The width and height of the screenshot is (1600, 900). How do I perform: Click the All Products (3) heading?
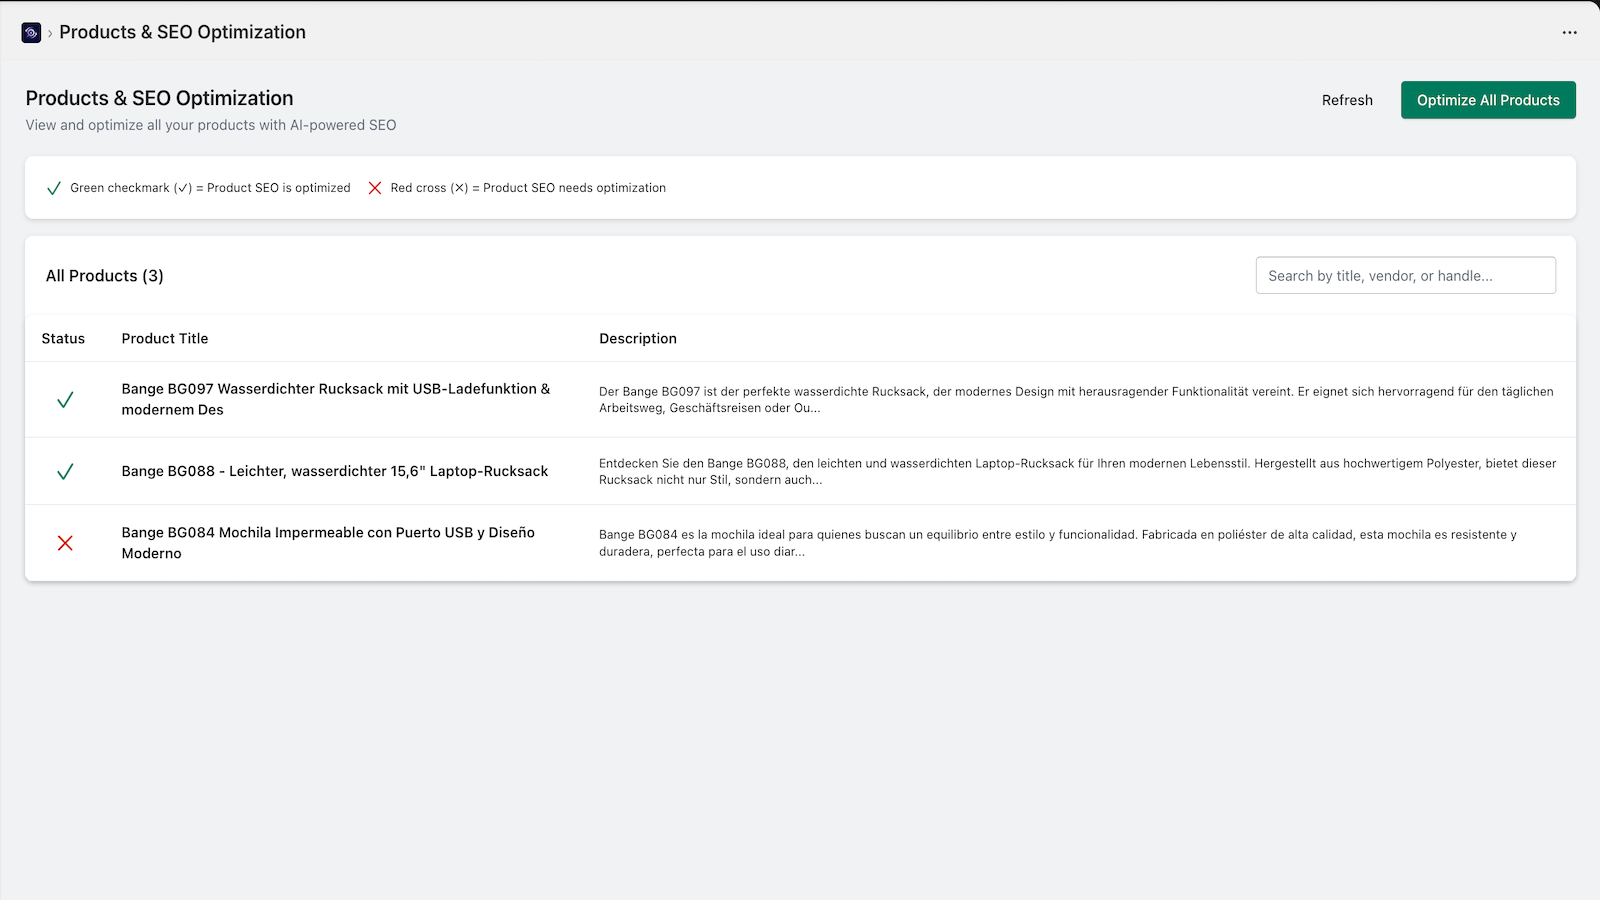[104, 275]
